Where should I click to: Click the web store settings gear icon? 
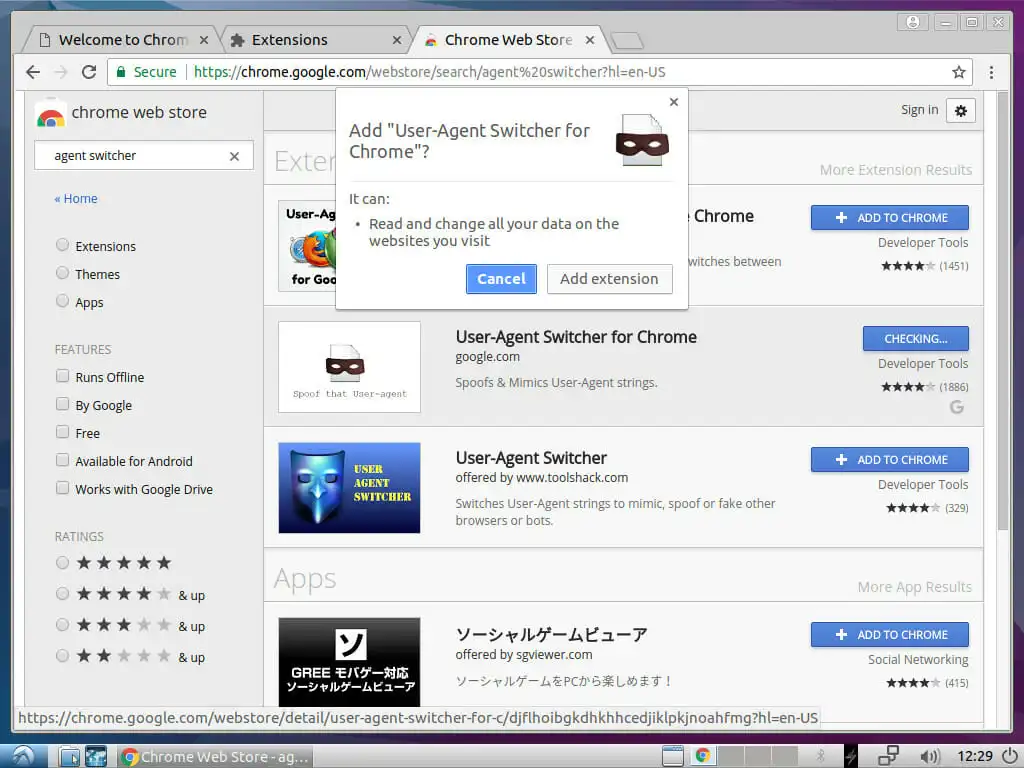[960, 110]
